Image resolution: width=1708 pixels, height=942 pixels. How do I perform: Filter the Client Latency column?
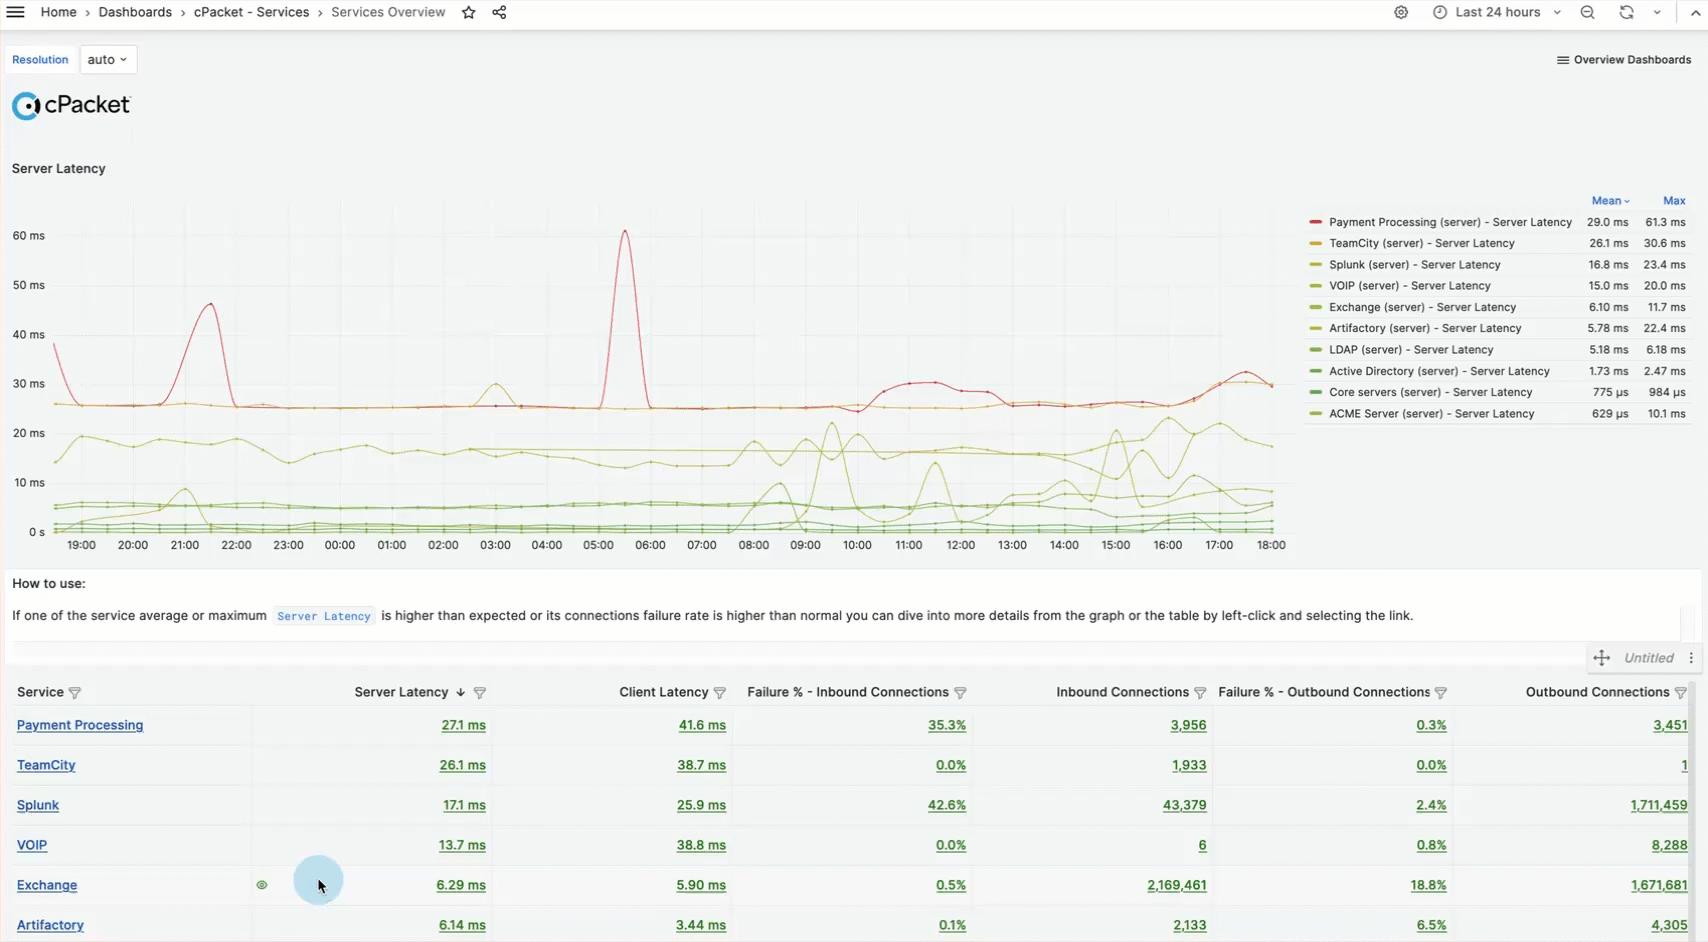coord(720,693)
